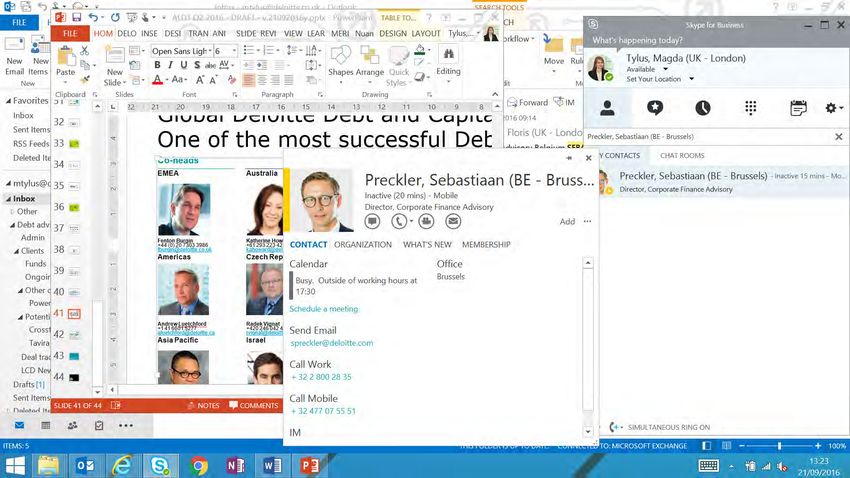Click spreckler@deloitte.com email link
Viewport: 850px width, 478px height.
click(x=332, y=343)
